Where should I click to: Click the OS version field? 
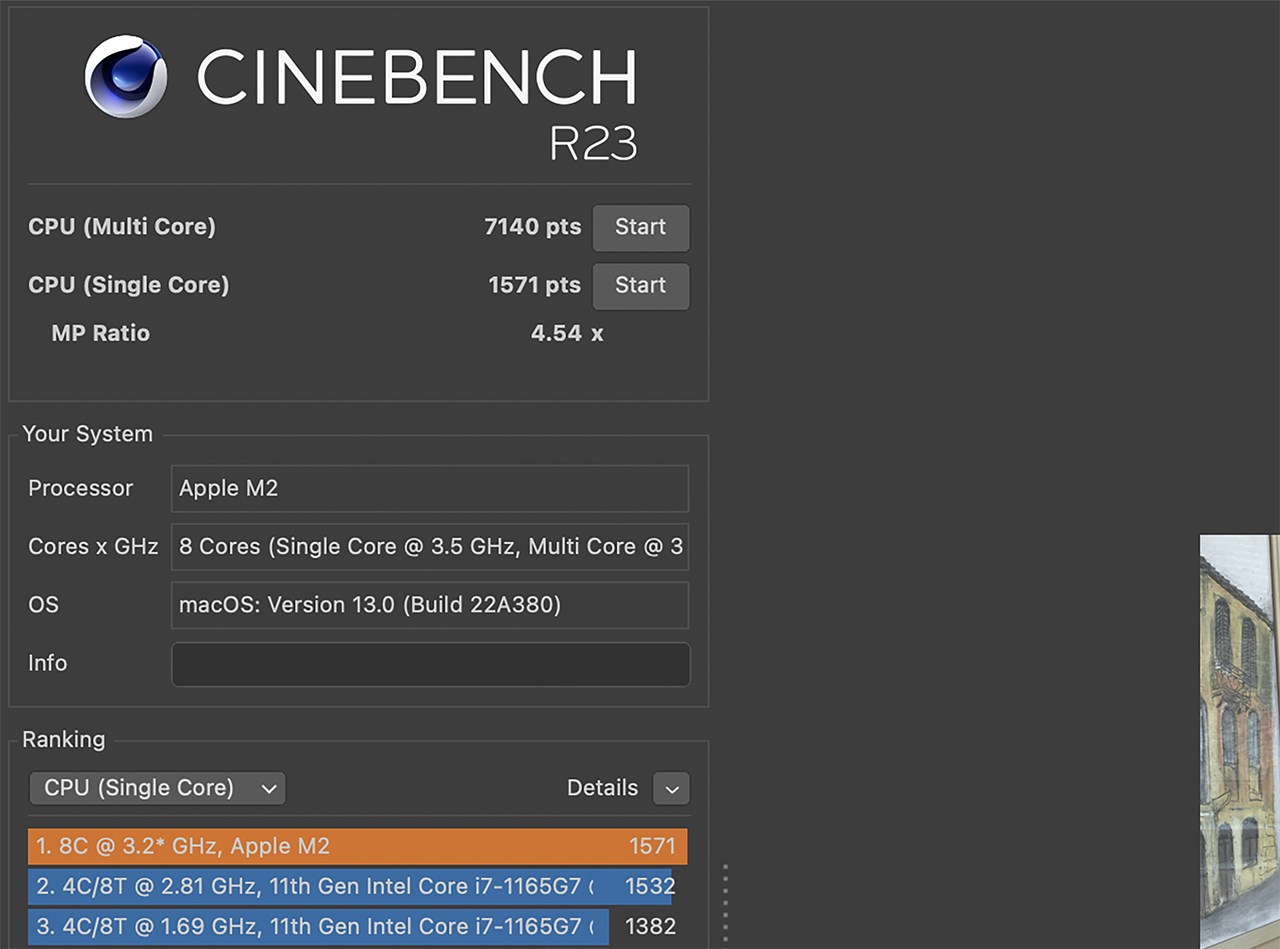[430, 605]
